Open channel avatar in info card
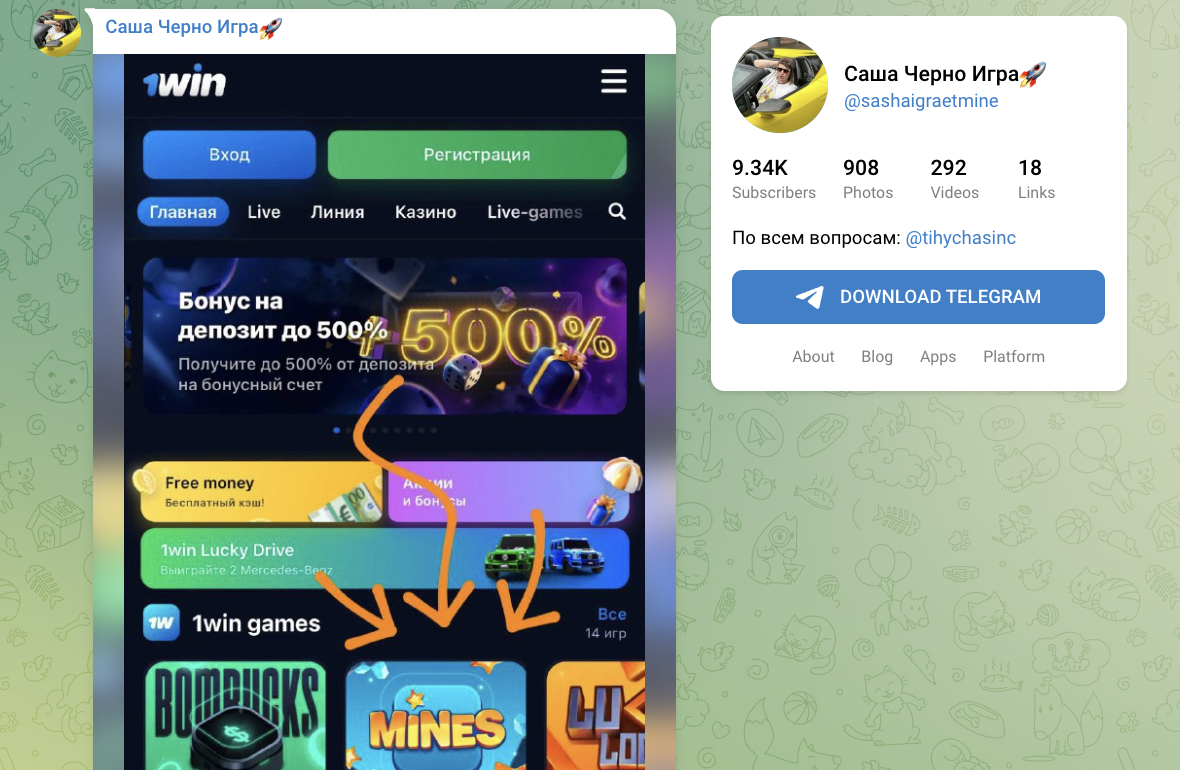1180x770 pixels. point(780,85)
